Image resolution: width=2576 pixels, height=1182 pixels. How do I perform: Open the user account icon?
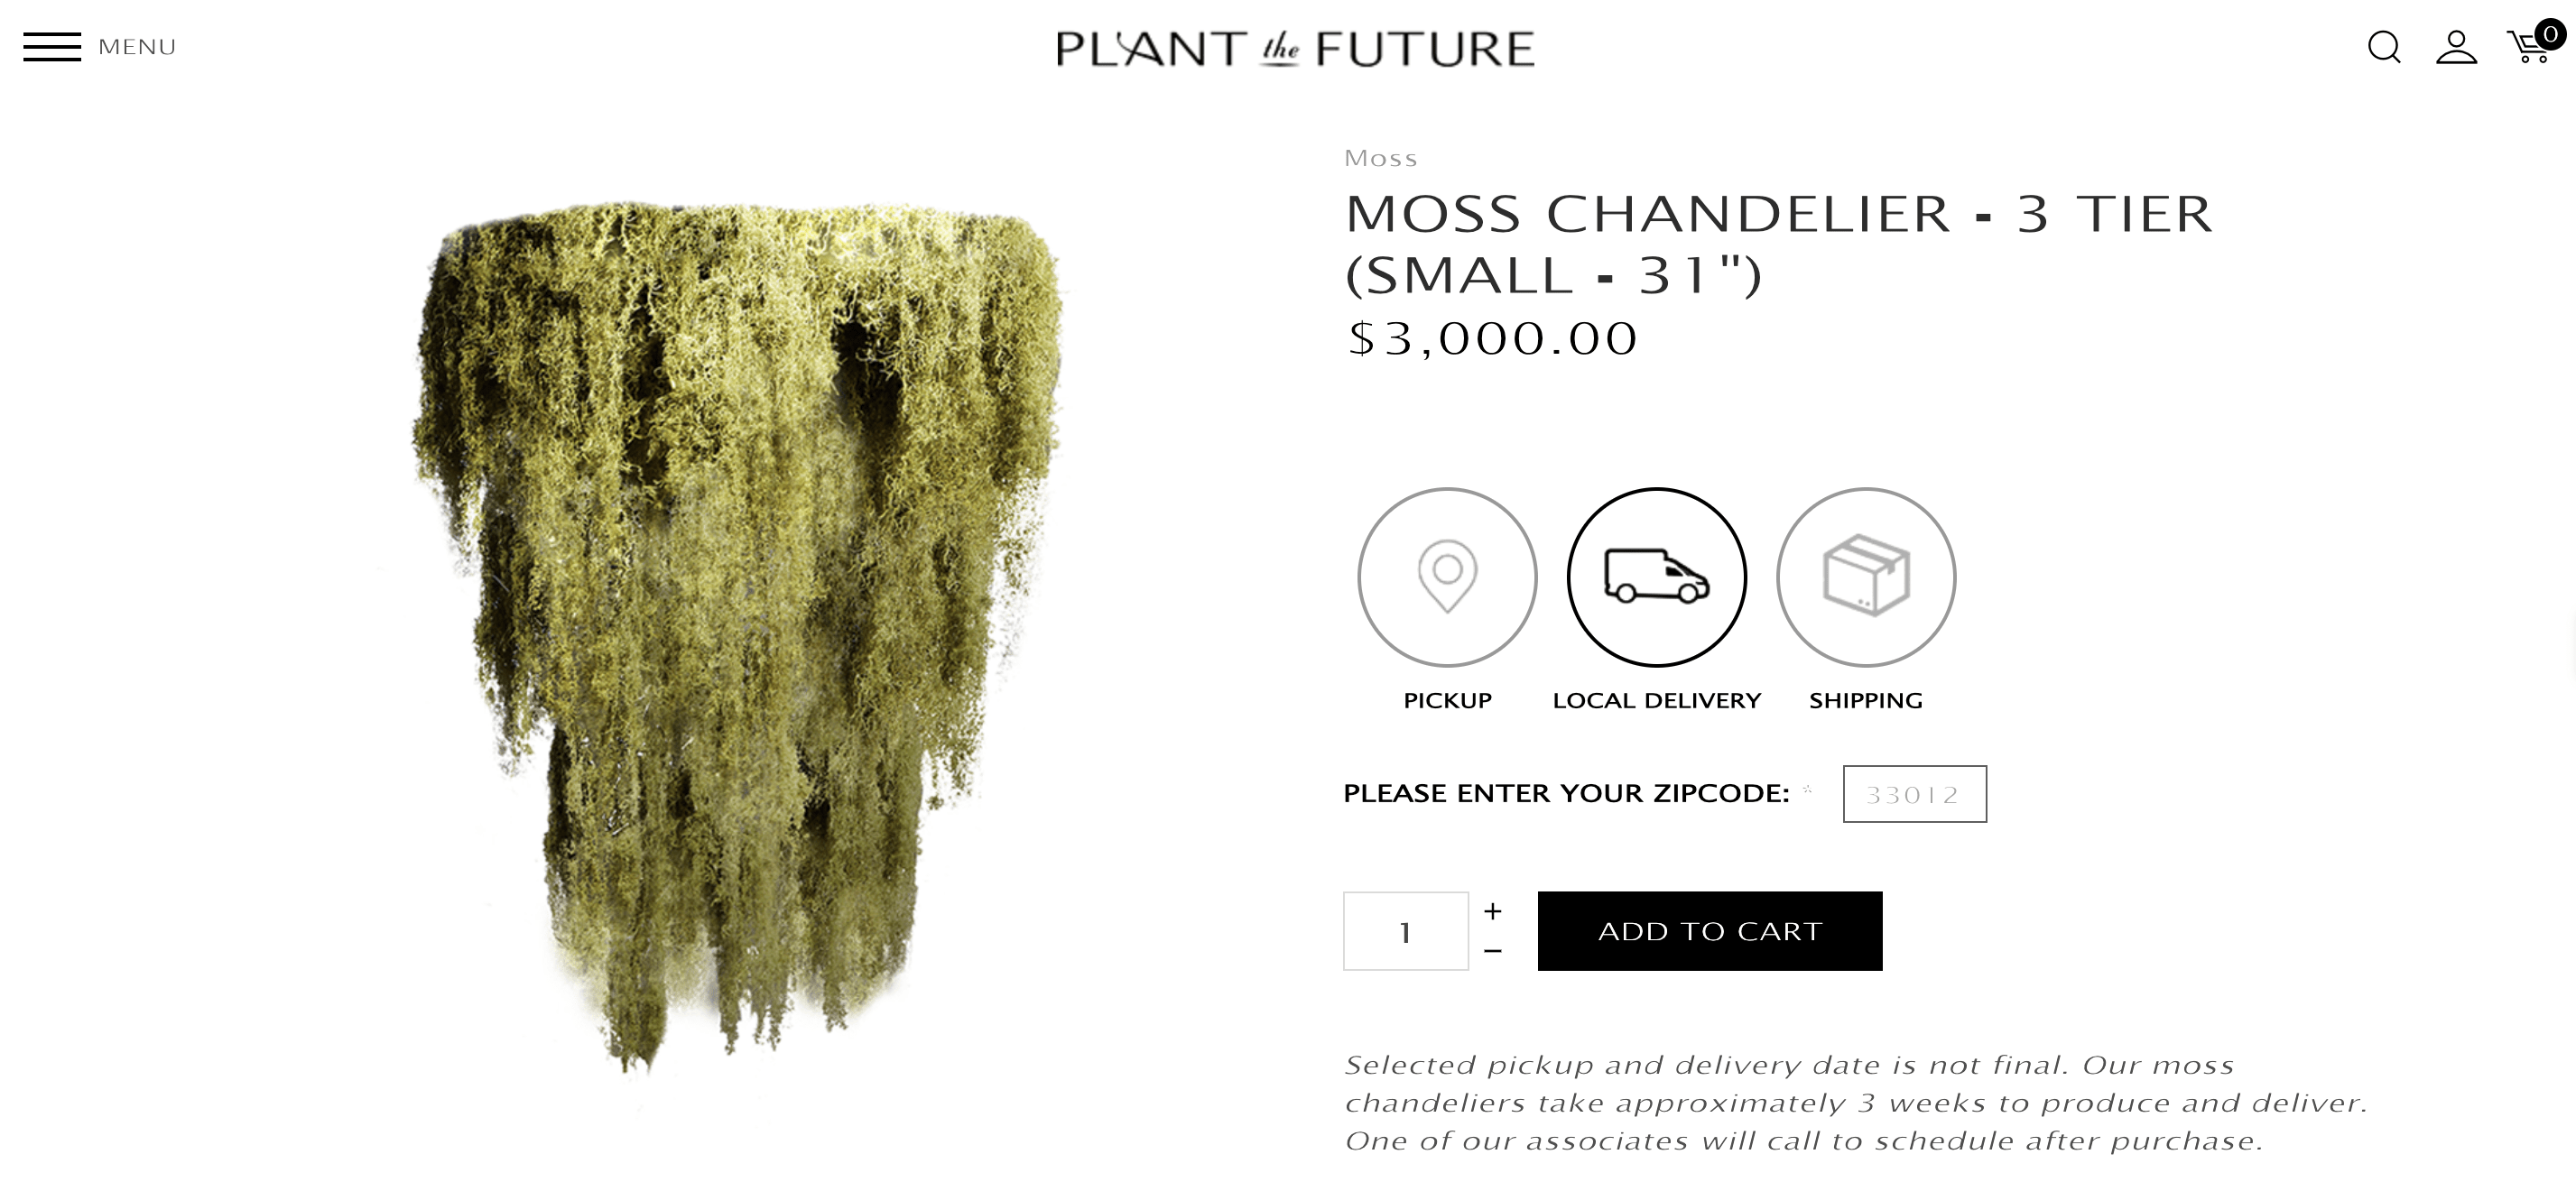[2456, 47]
